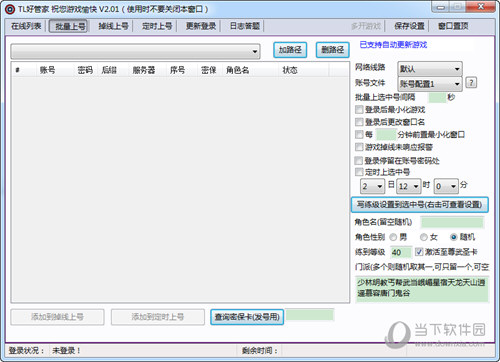This screenshot has width=500, height=362.
Task: Enable 登录后更改窗口名 checkbox
Action: (x=359, y=122)
